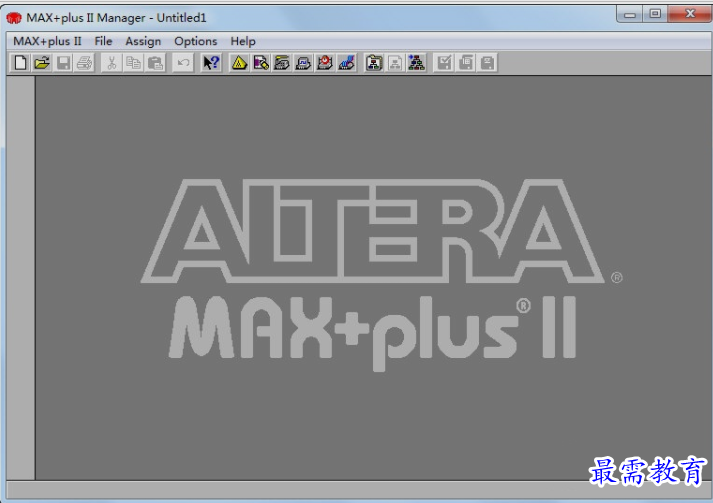Open the File menu
The width and height of the screenshot is (713, 503).
tap(103, 41)
